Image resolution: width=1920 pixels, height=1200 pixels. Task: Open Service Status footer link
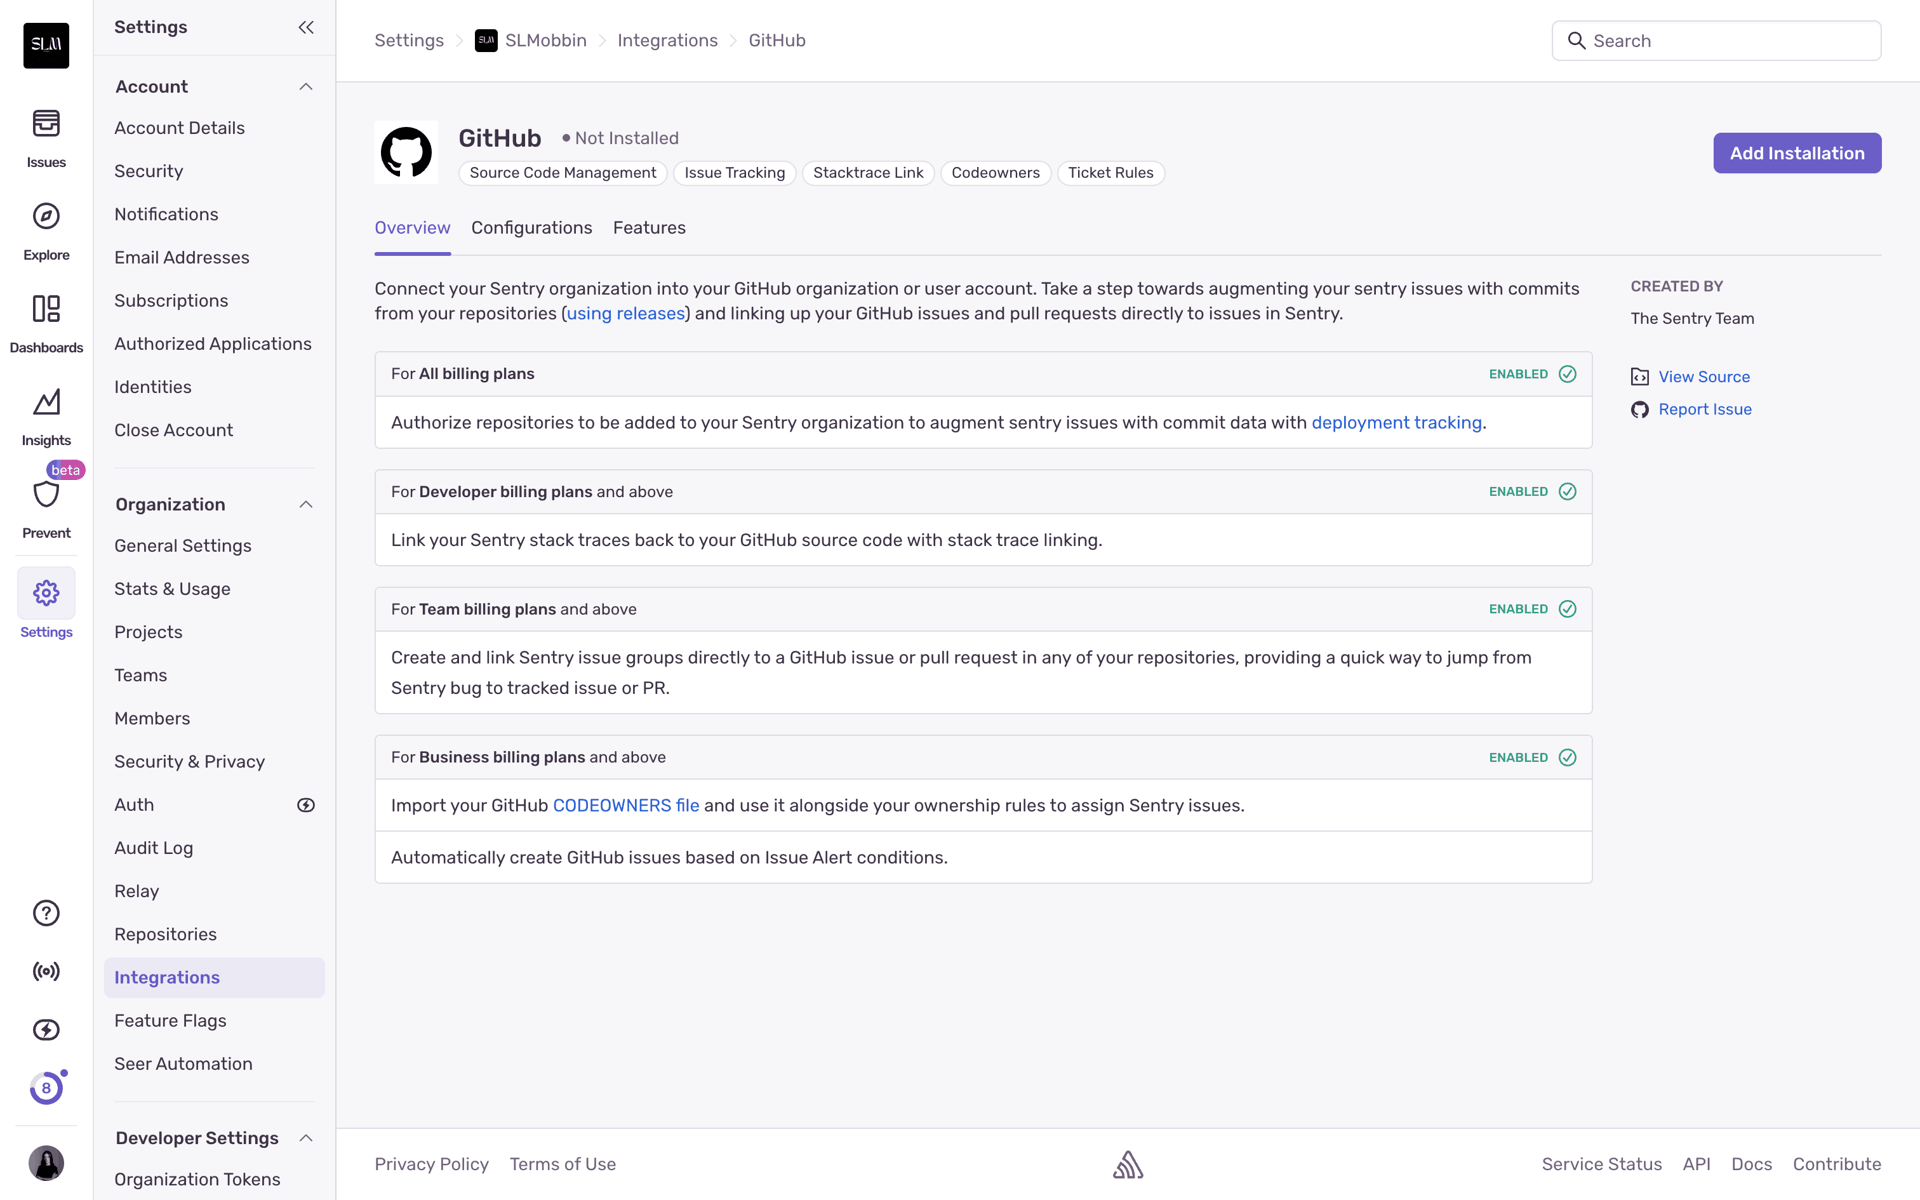pos(1601,1164)
